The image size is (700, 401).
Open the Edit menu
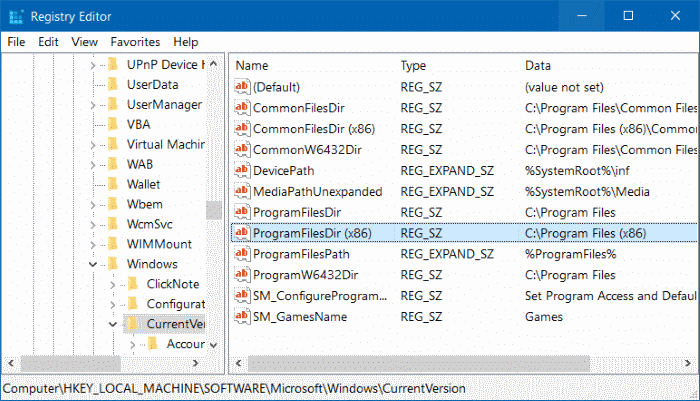click(x=48, y=42)
